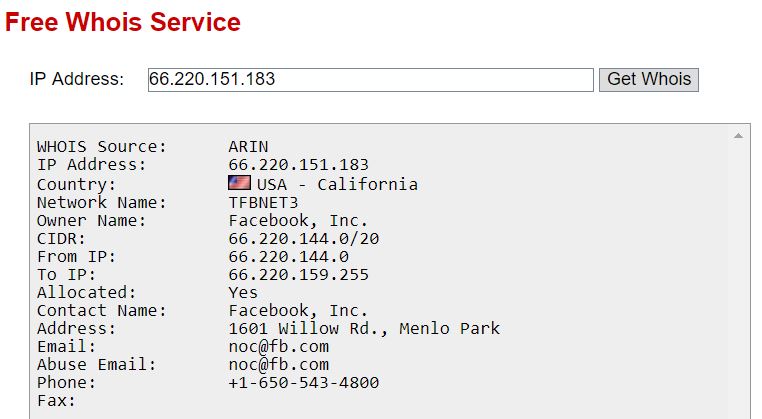Focus the IP Address input field
Image resolution: width=762 pixels, height=419 pixels.
[371, 80]
